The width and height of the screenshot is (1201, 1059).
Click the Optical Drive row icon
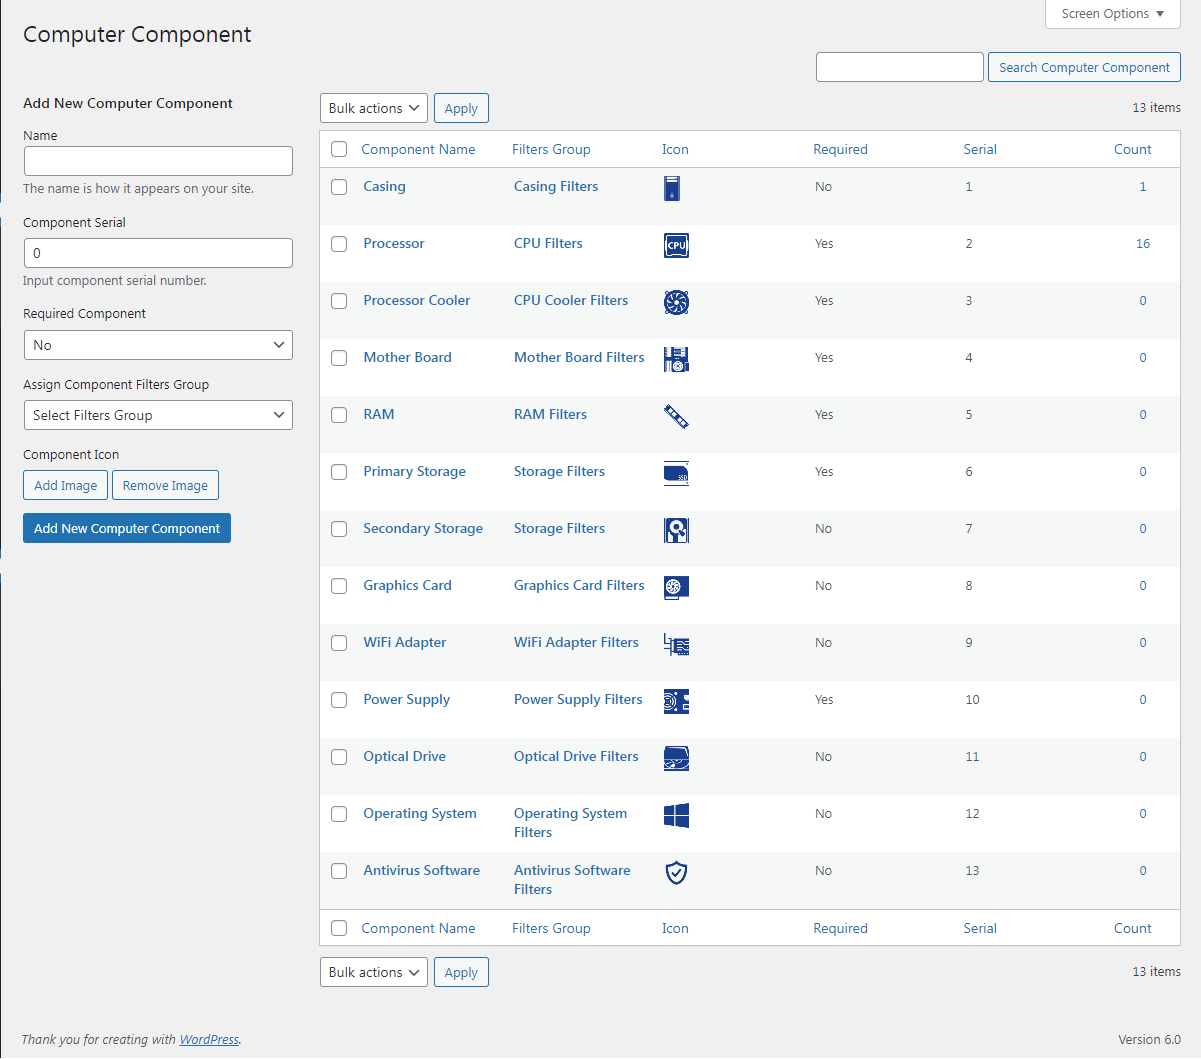pos(676,758)
